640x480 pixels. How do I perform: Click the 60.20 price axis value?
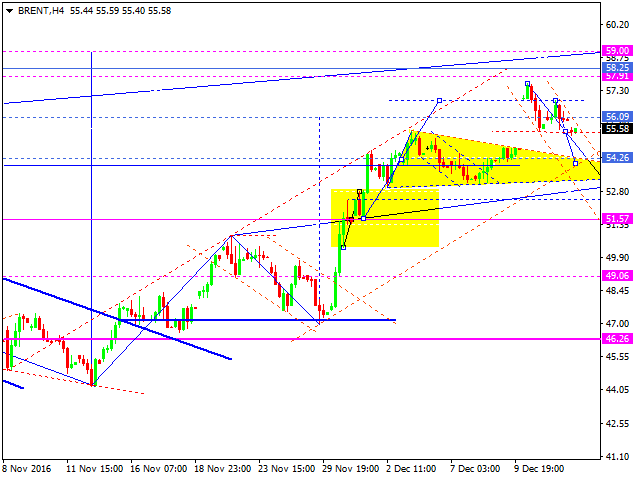coord(617,24)
